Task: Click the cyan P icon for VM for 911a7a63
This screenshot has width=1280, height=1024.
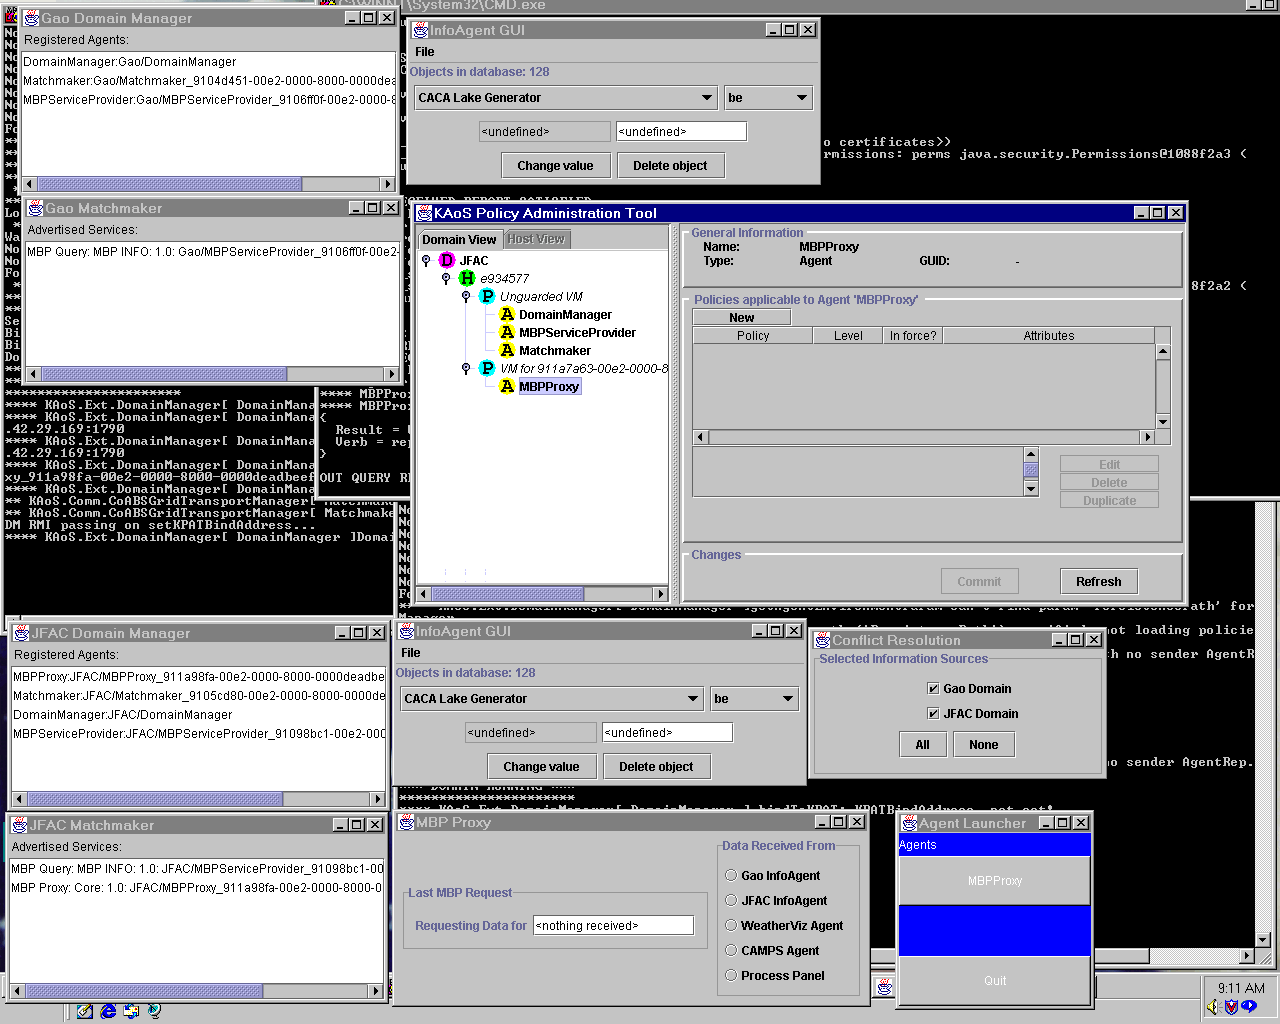Action: point(487,369)
